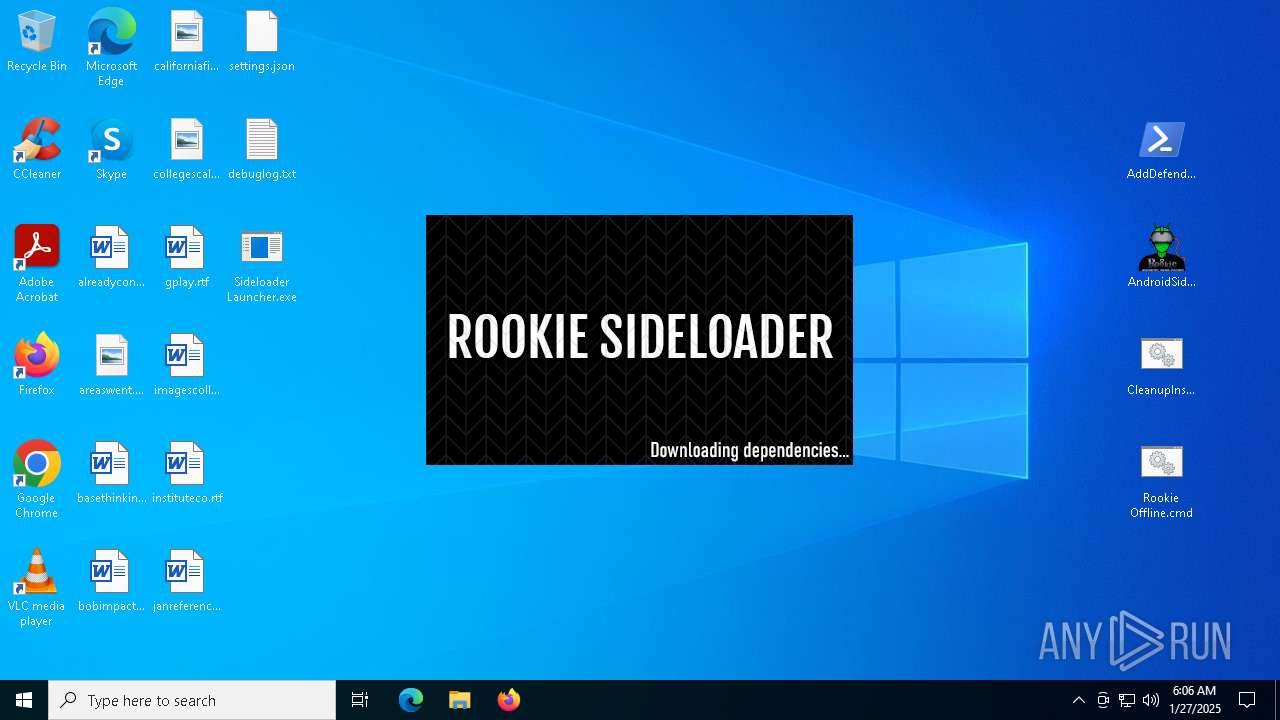
Task: Select the debuglog.txt file icon
Action: (x=262, y=150)
